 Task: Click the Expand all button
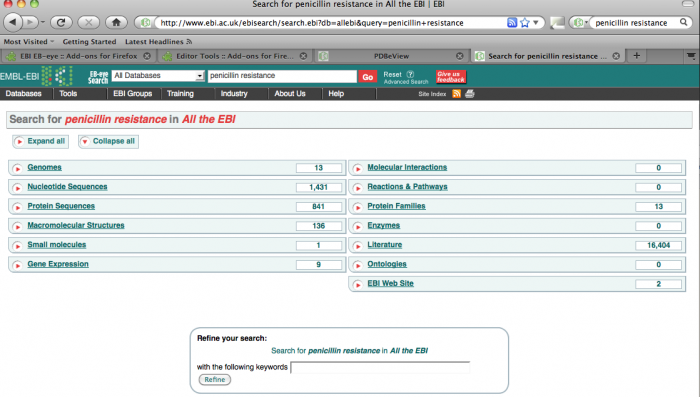41,142
